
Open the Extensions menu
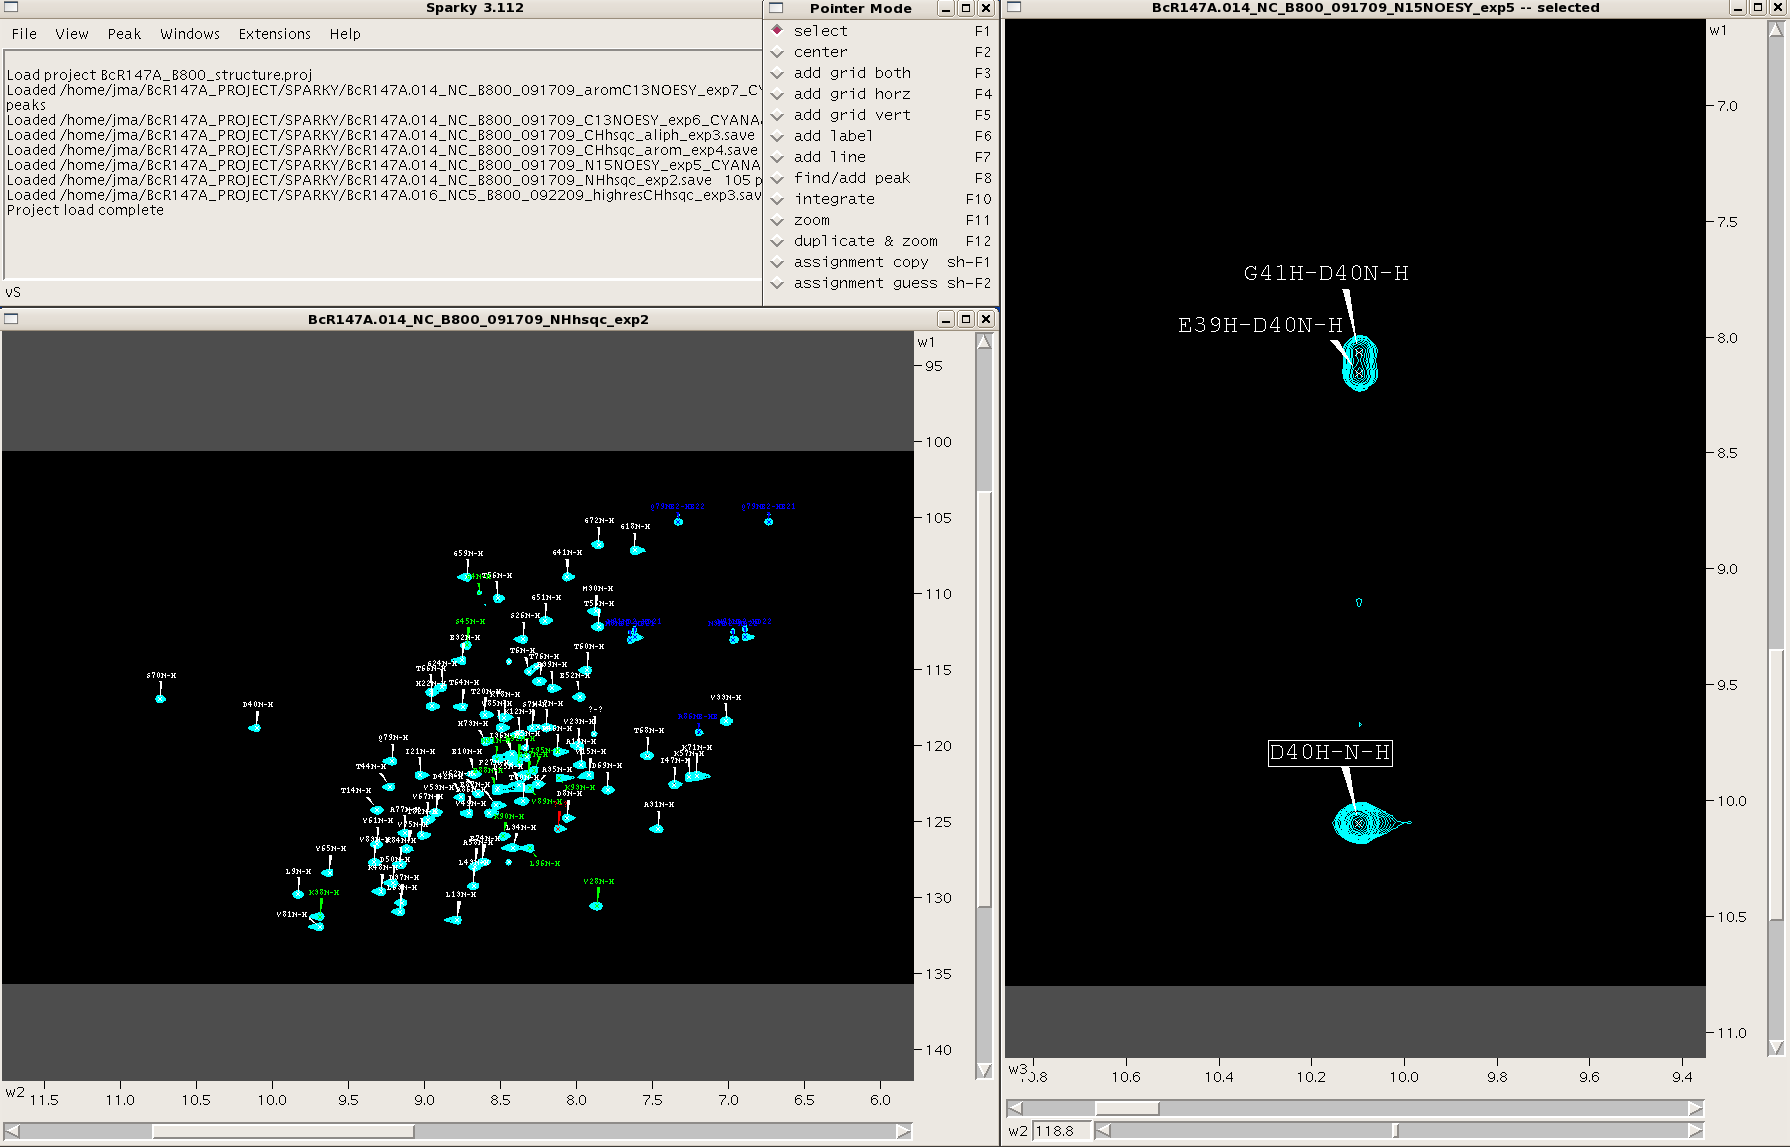tap(274, 34)
